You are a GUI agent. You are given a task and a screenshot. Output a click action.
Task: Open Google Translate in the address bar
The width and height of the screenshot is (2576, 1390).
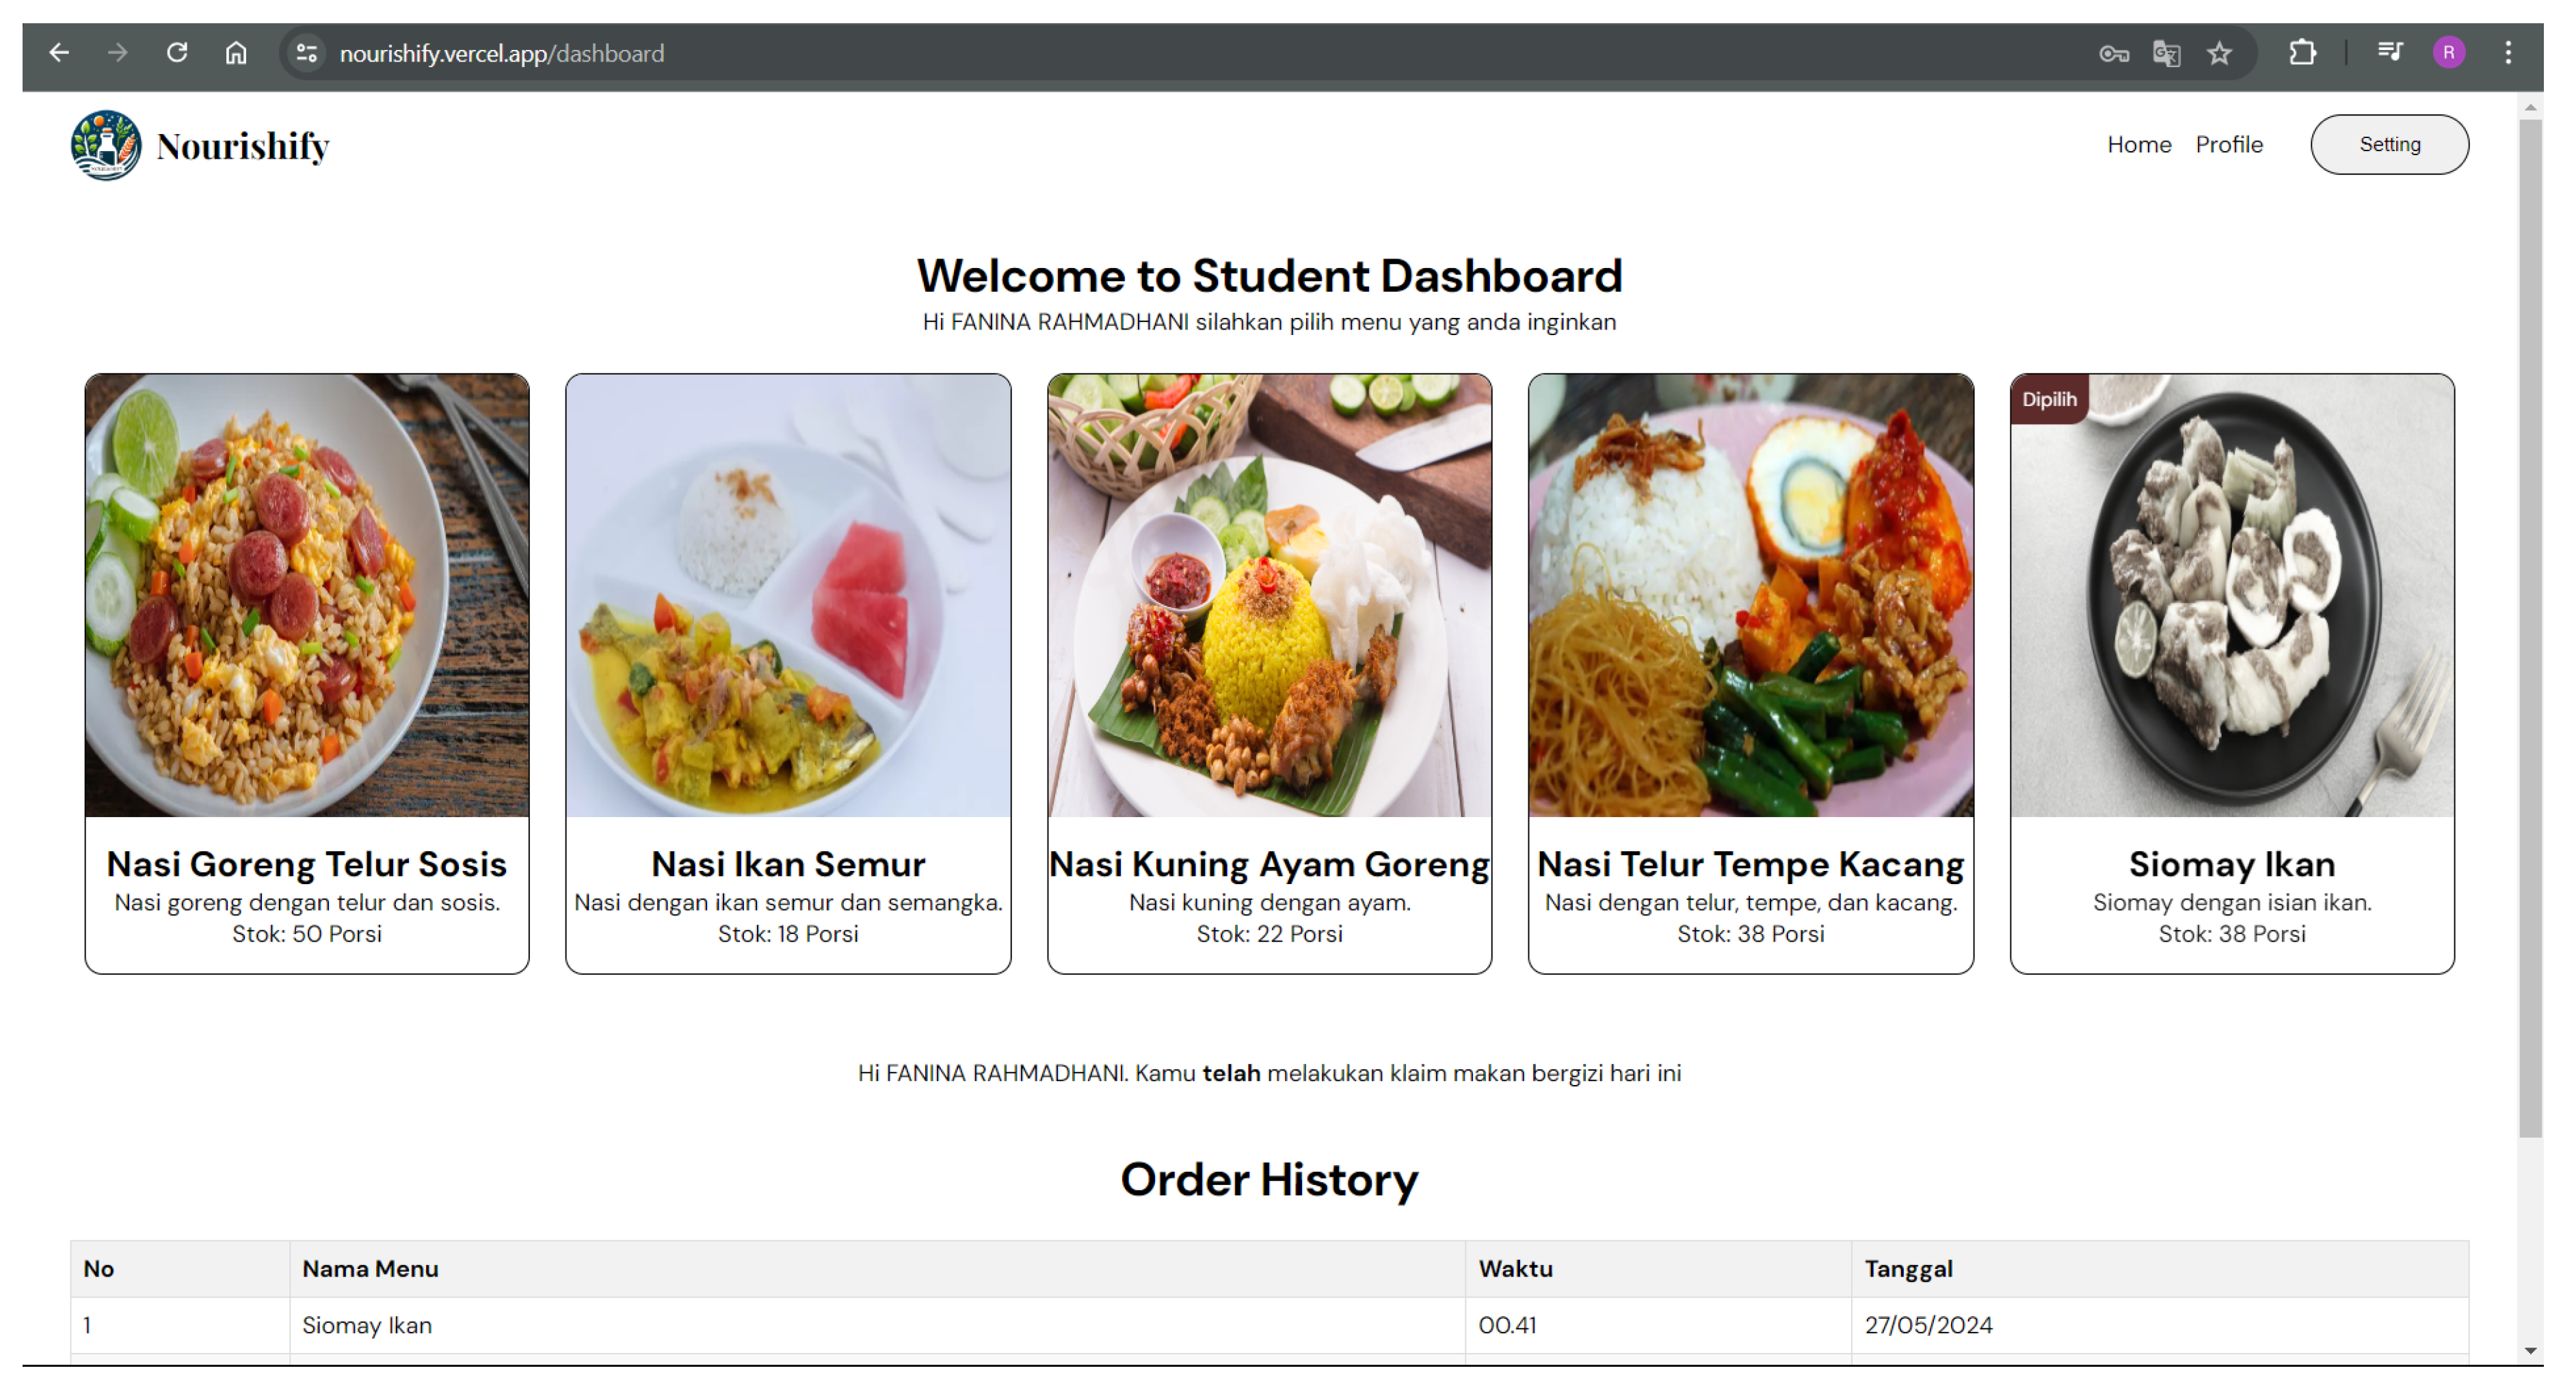point(2167,53)
